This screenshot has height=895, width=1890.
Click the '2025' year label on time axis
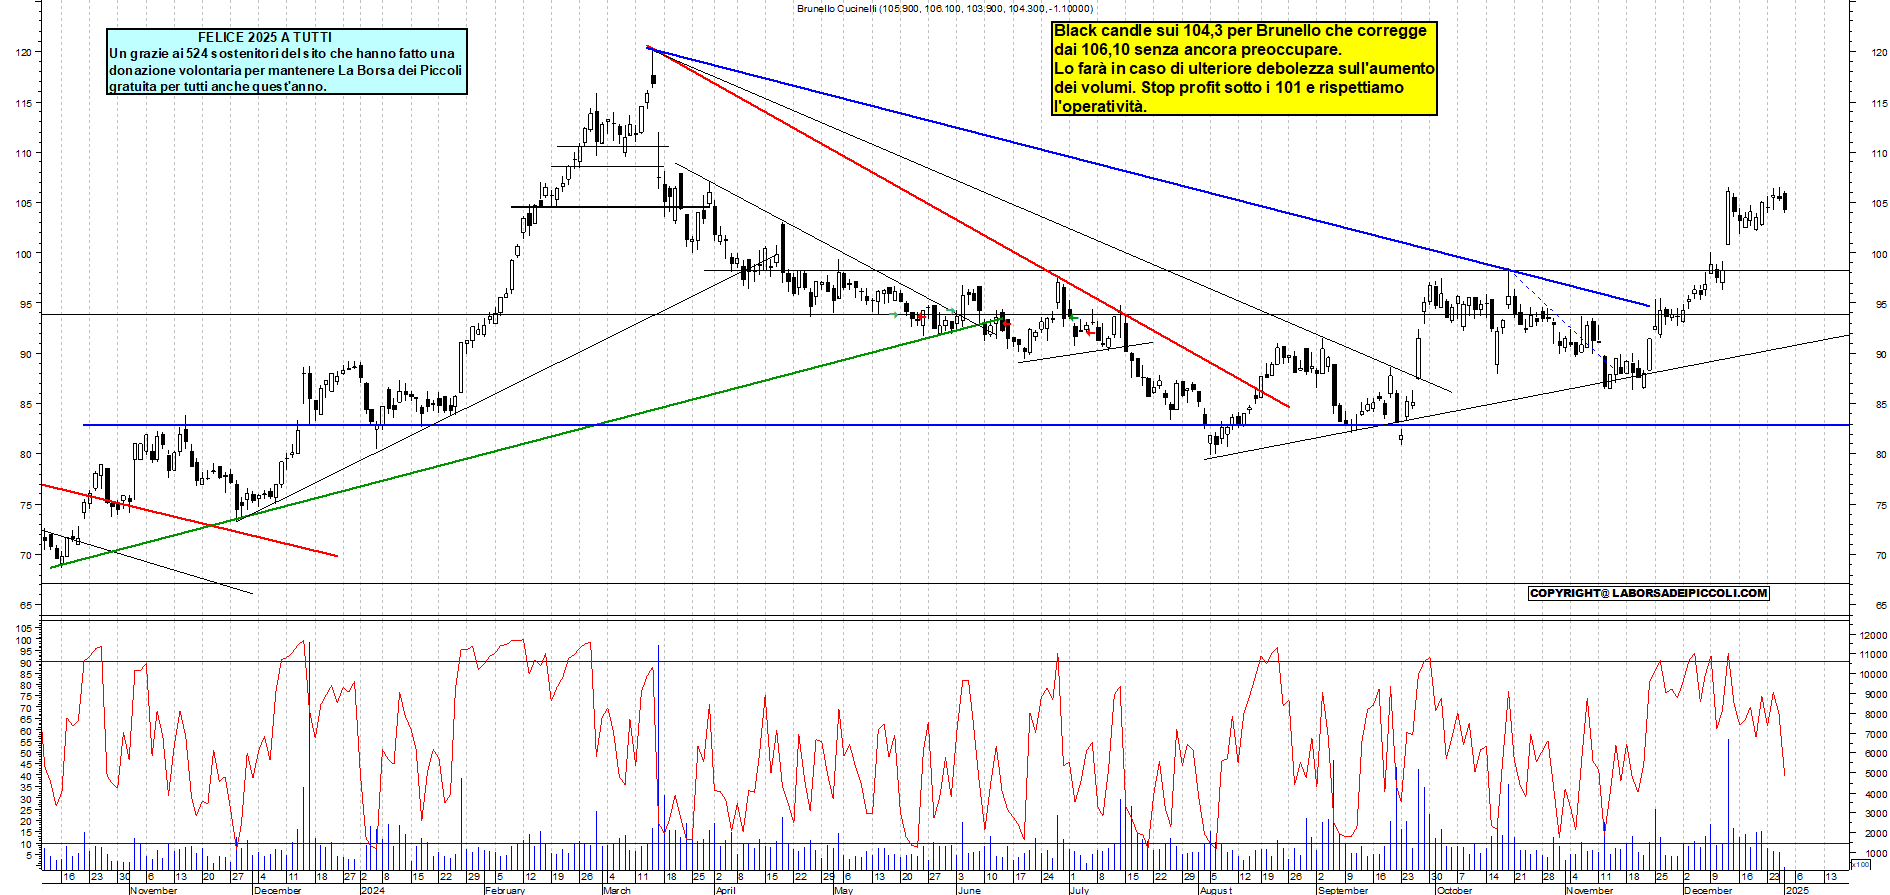[1797, 890]
